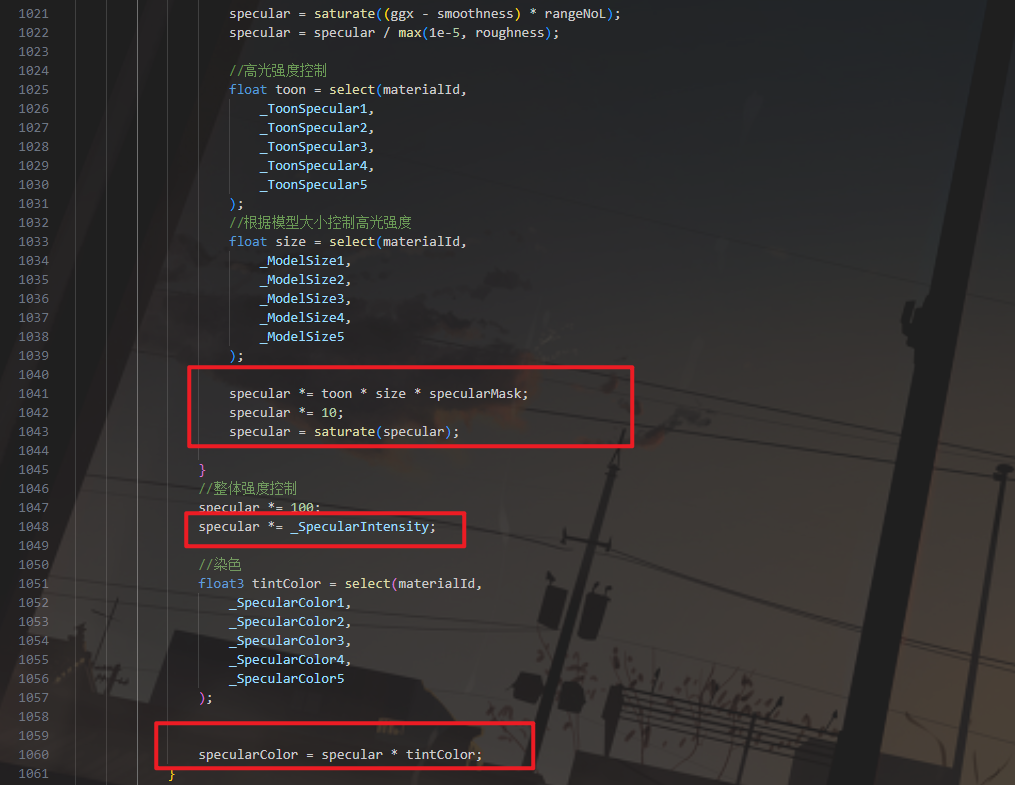1015x785 pixels.
Task: Click the _ModelSize3 identifier
Action: coord(305,298)
